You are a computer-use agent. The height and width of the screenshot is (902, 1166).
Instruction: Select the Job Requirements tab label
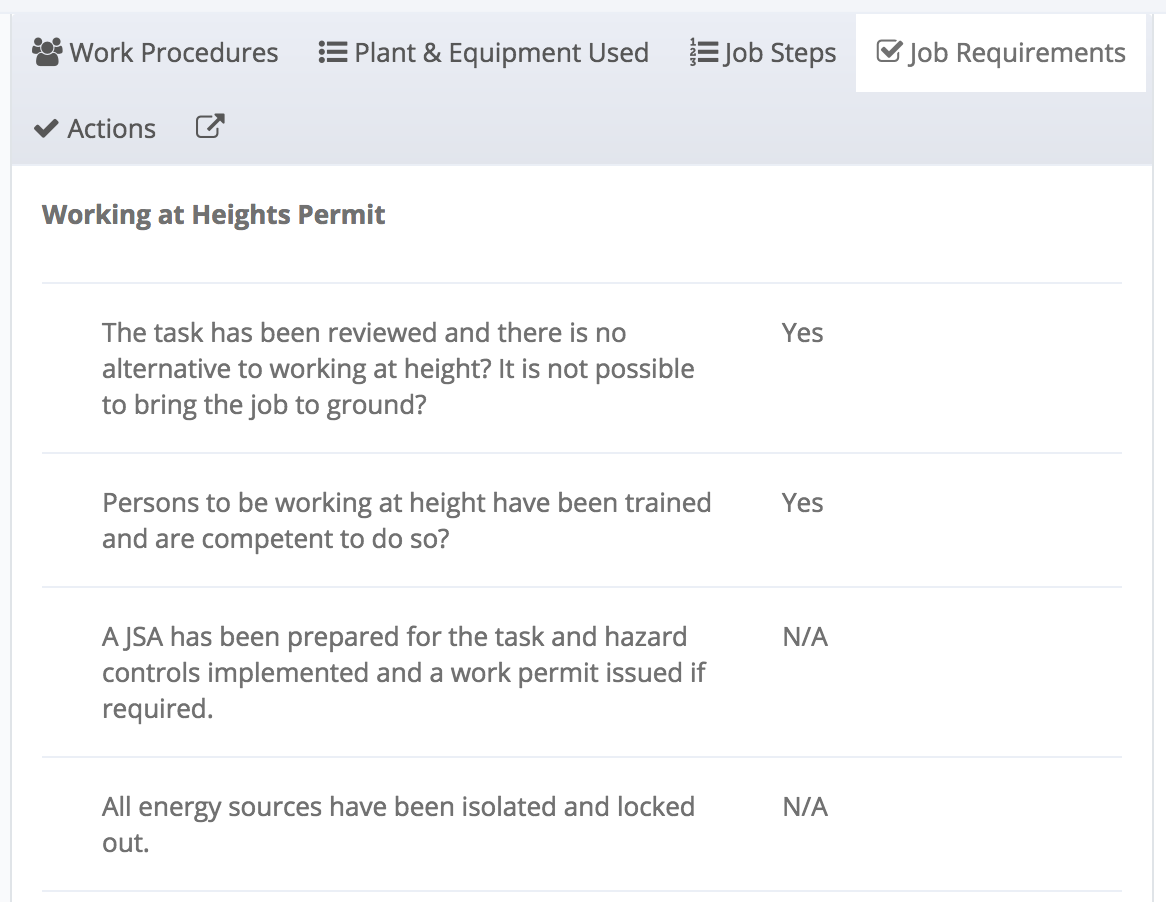(x=1017, y=53)
